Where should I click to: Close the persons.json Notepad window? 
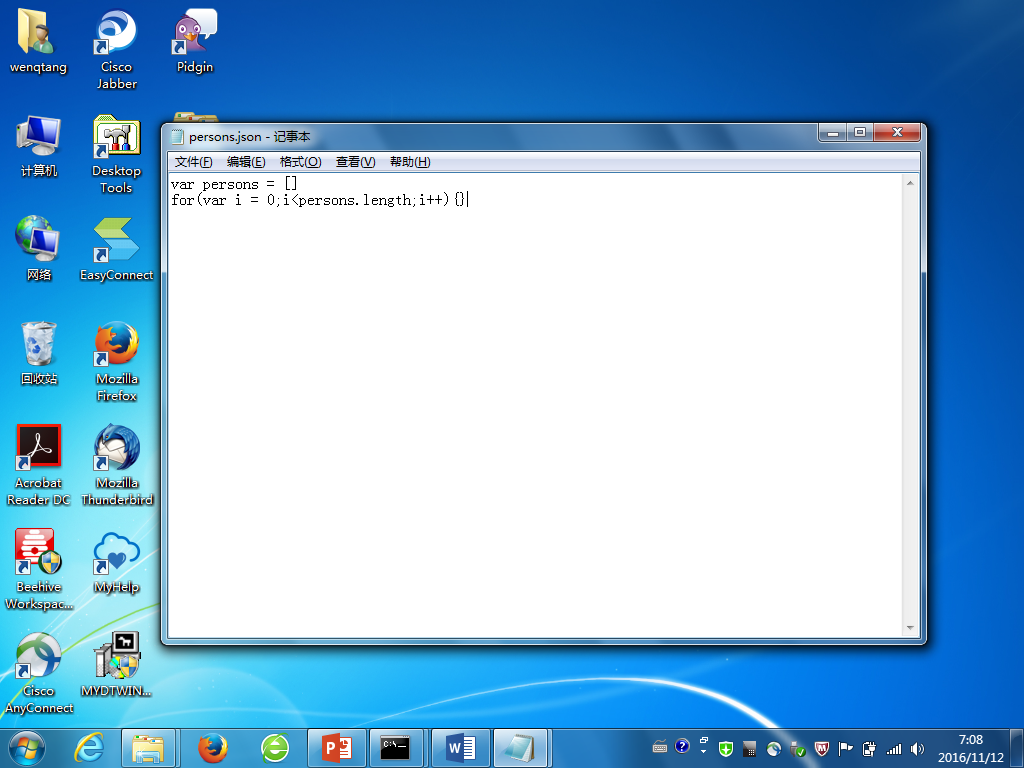897,133
